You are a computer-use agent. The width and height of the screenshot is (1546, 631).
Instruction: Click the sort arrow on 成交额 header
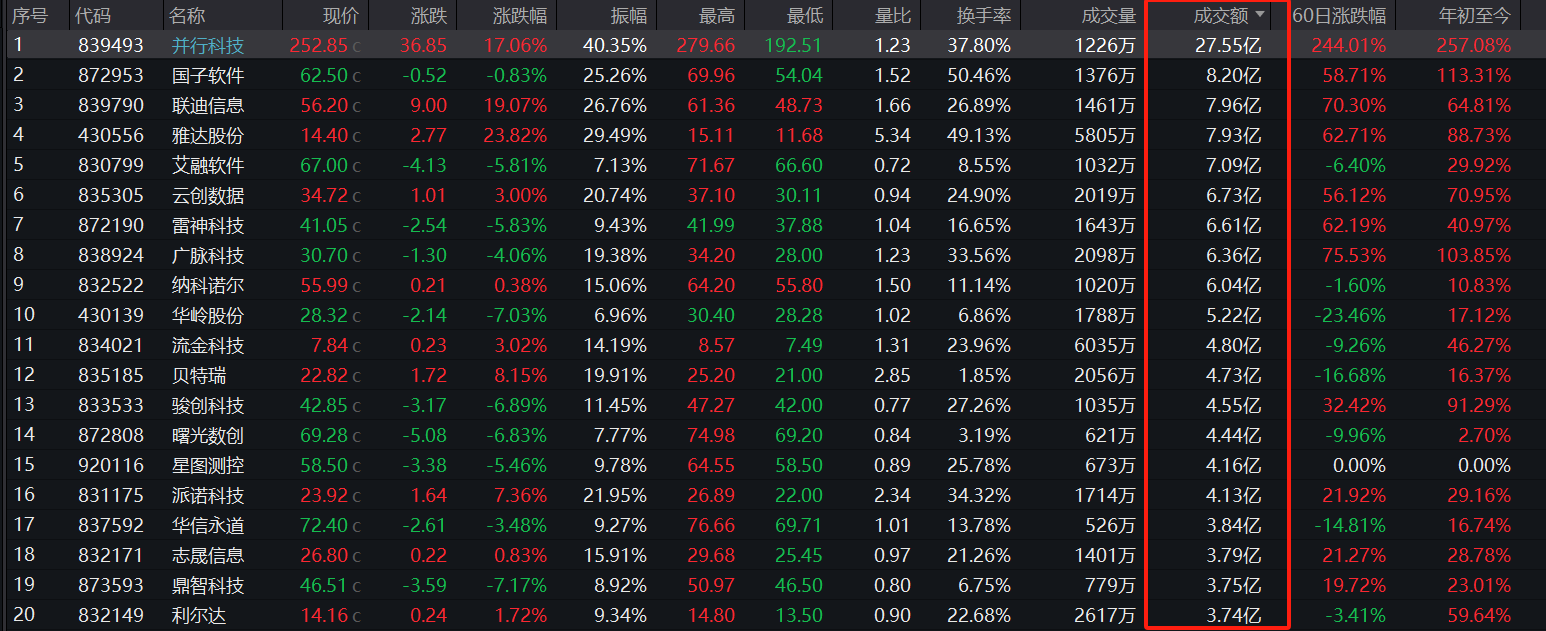click(x=1259, y=15)
